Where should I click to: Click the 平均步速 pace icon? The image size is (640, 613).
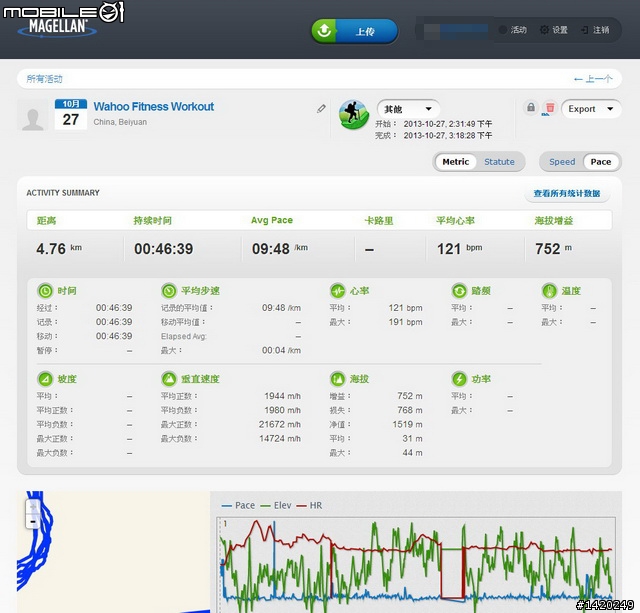(169, 291)
